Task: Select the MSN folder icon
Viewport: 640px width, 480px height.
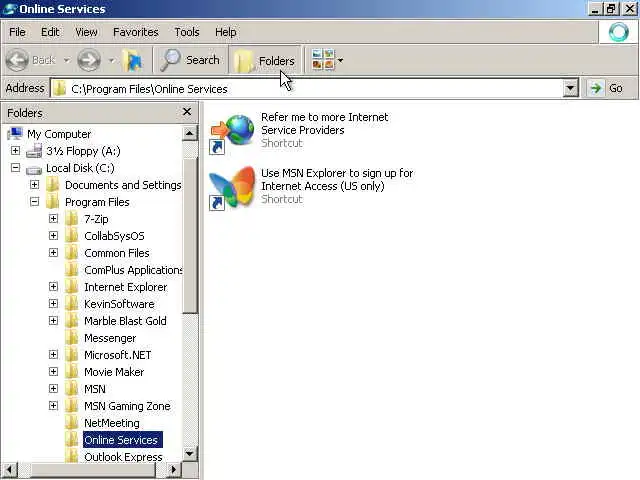Action: [71, 389]
